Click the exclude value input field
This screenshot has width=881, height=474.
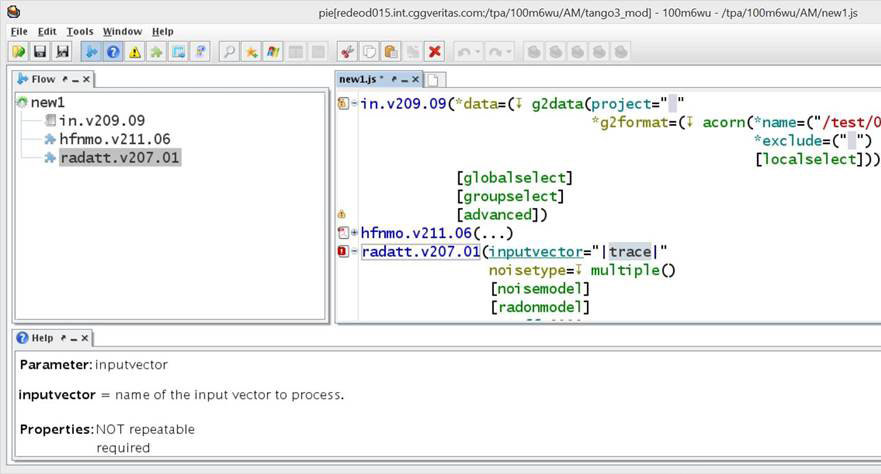pyautogui.click(x=852, y=140)
